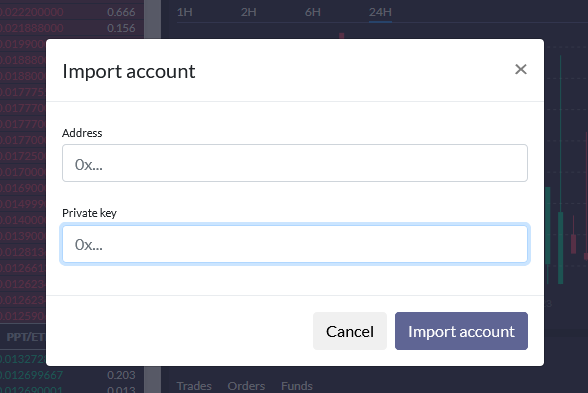Cancel the account import
588x393 pixels.
coord(350,331)
